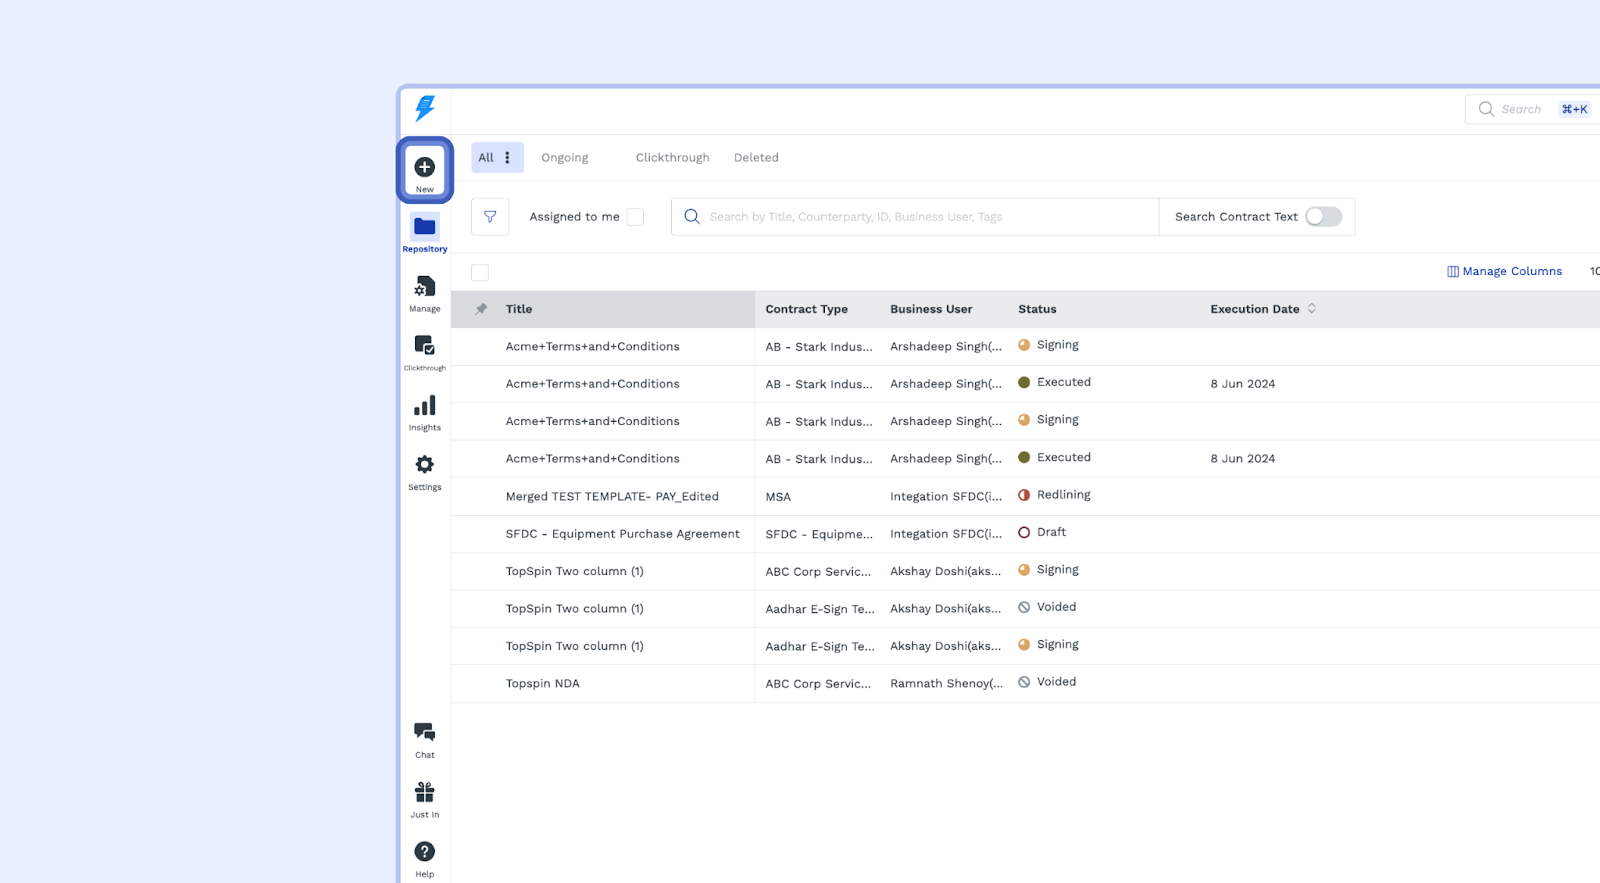This screenshot has width=1600, height=883.
Task: Enable the Search Contract Text toggle
Action: tap(1323, 217)
